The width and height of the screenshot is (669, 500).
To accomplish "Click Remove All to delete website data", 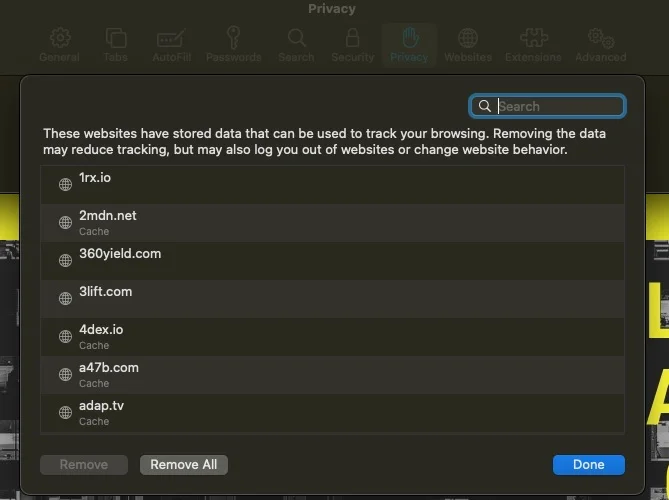I will [183, 465].
